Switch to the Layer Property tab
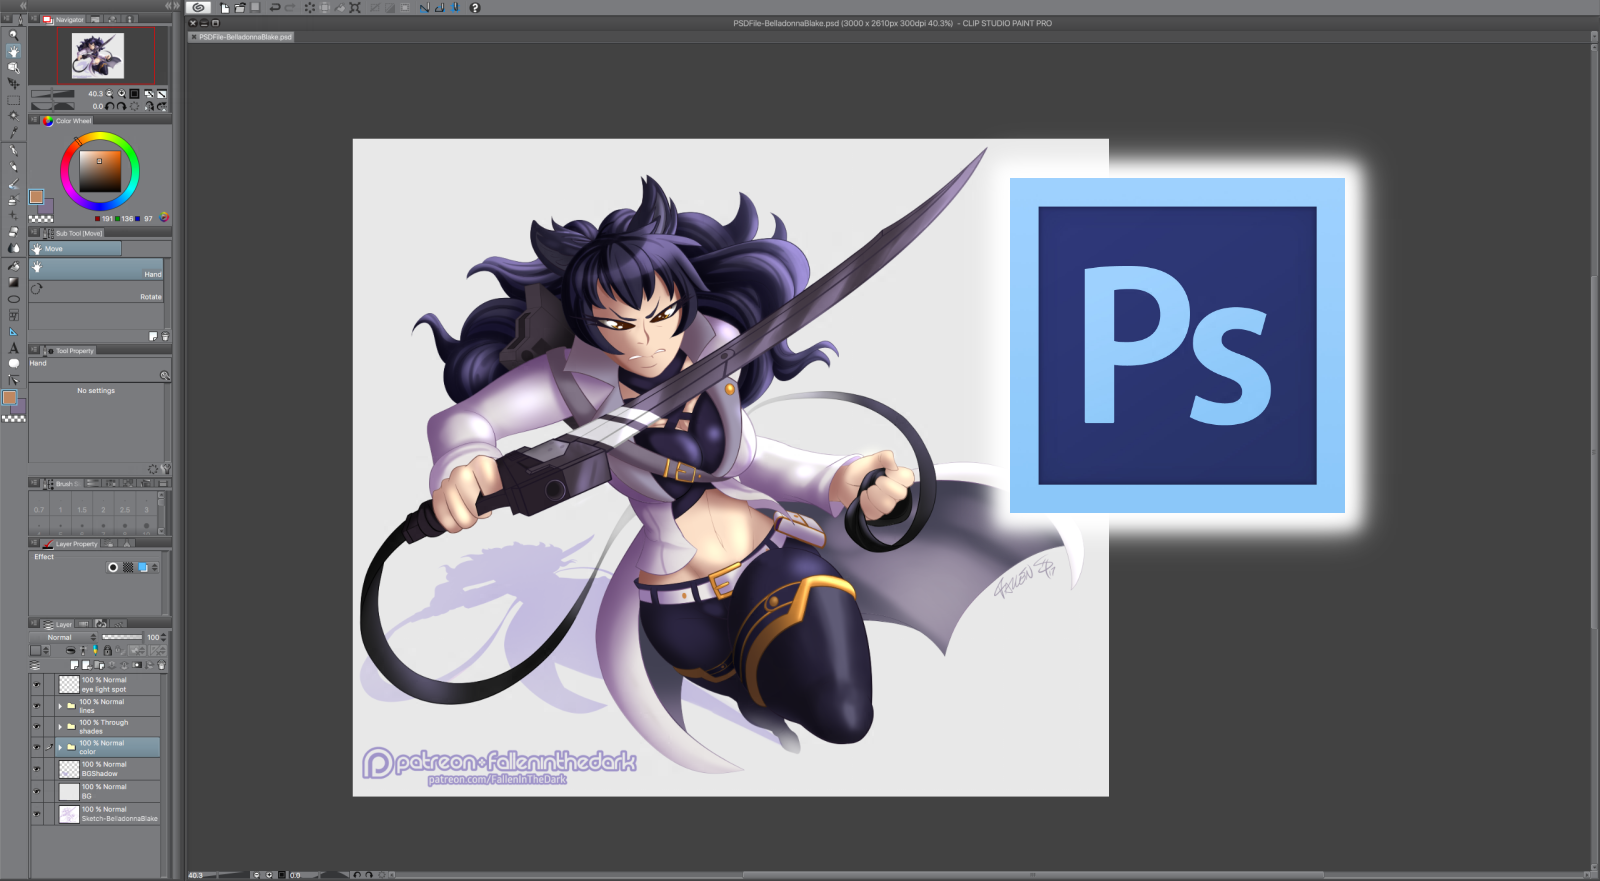 [x=71, y=544]
